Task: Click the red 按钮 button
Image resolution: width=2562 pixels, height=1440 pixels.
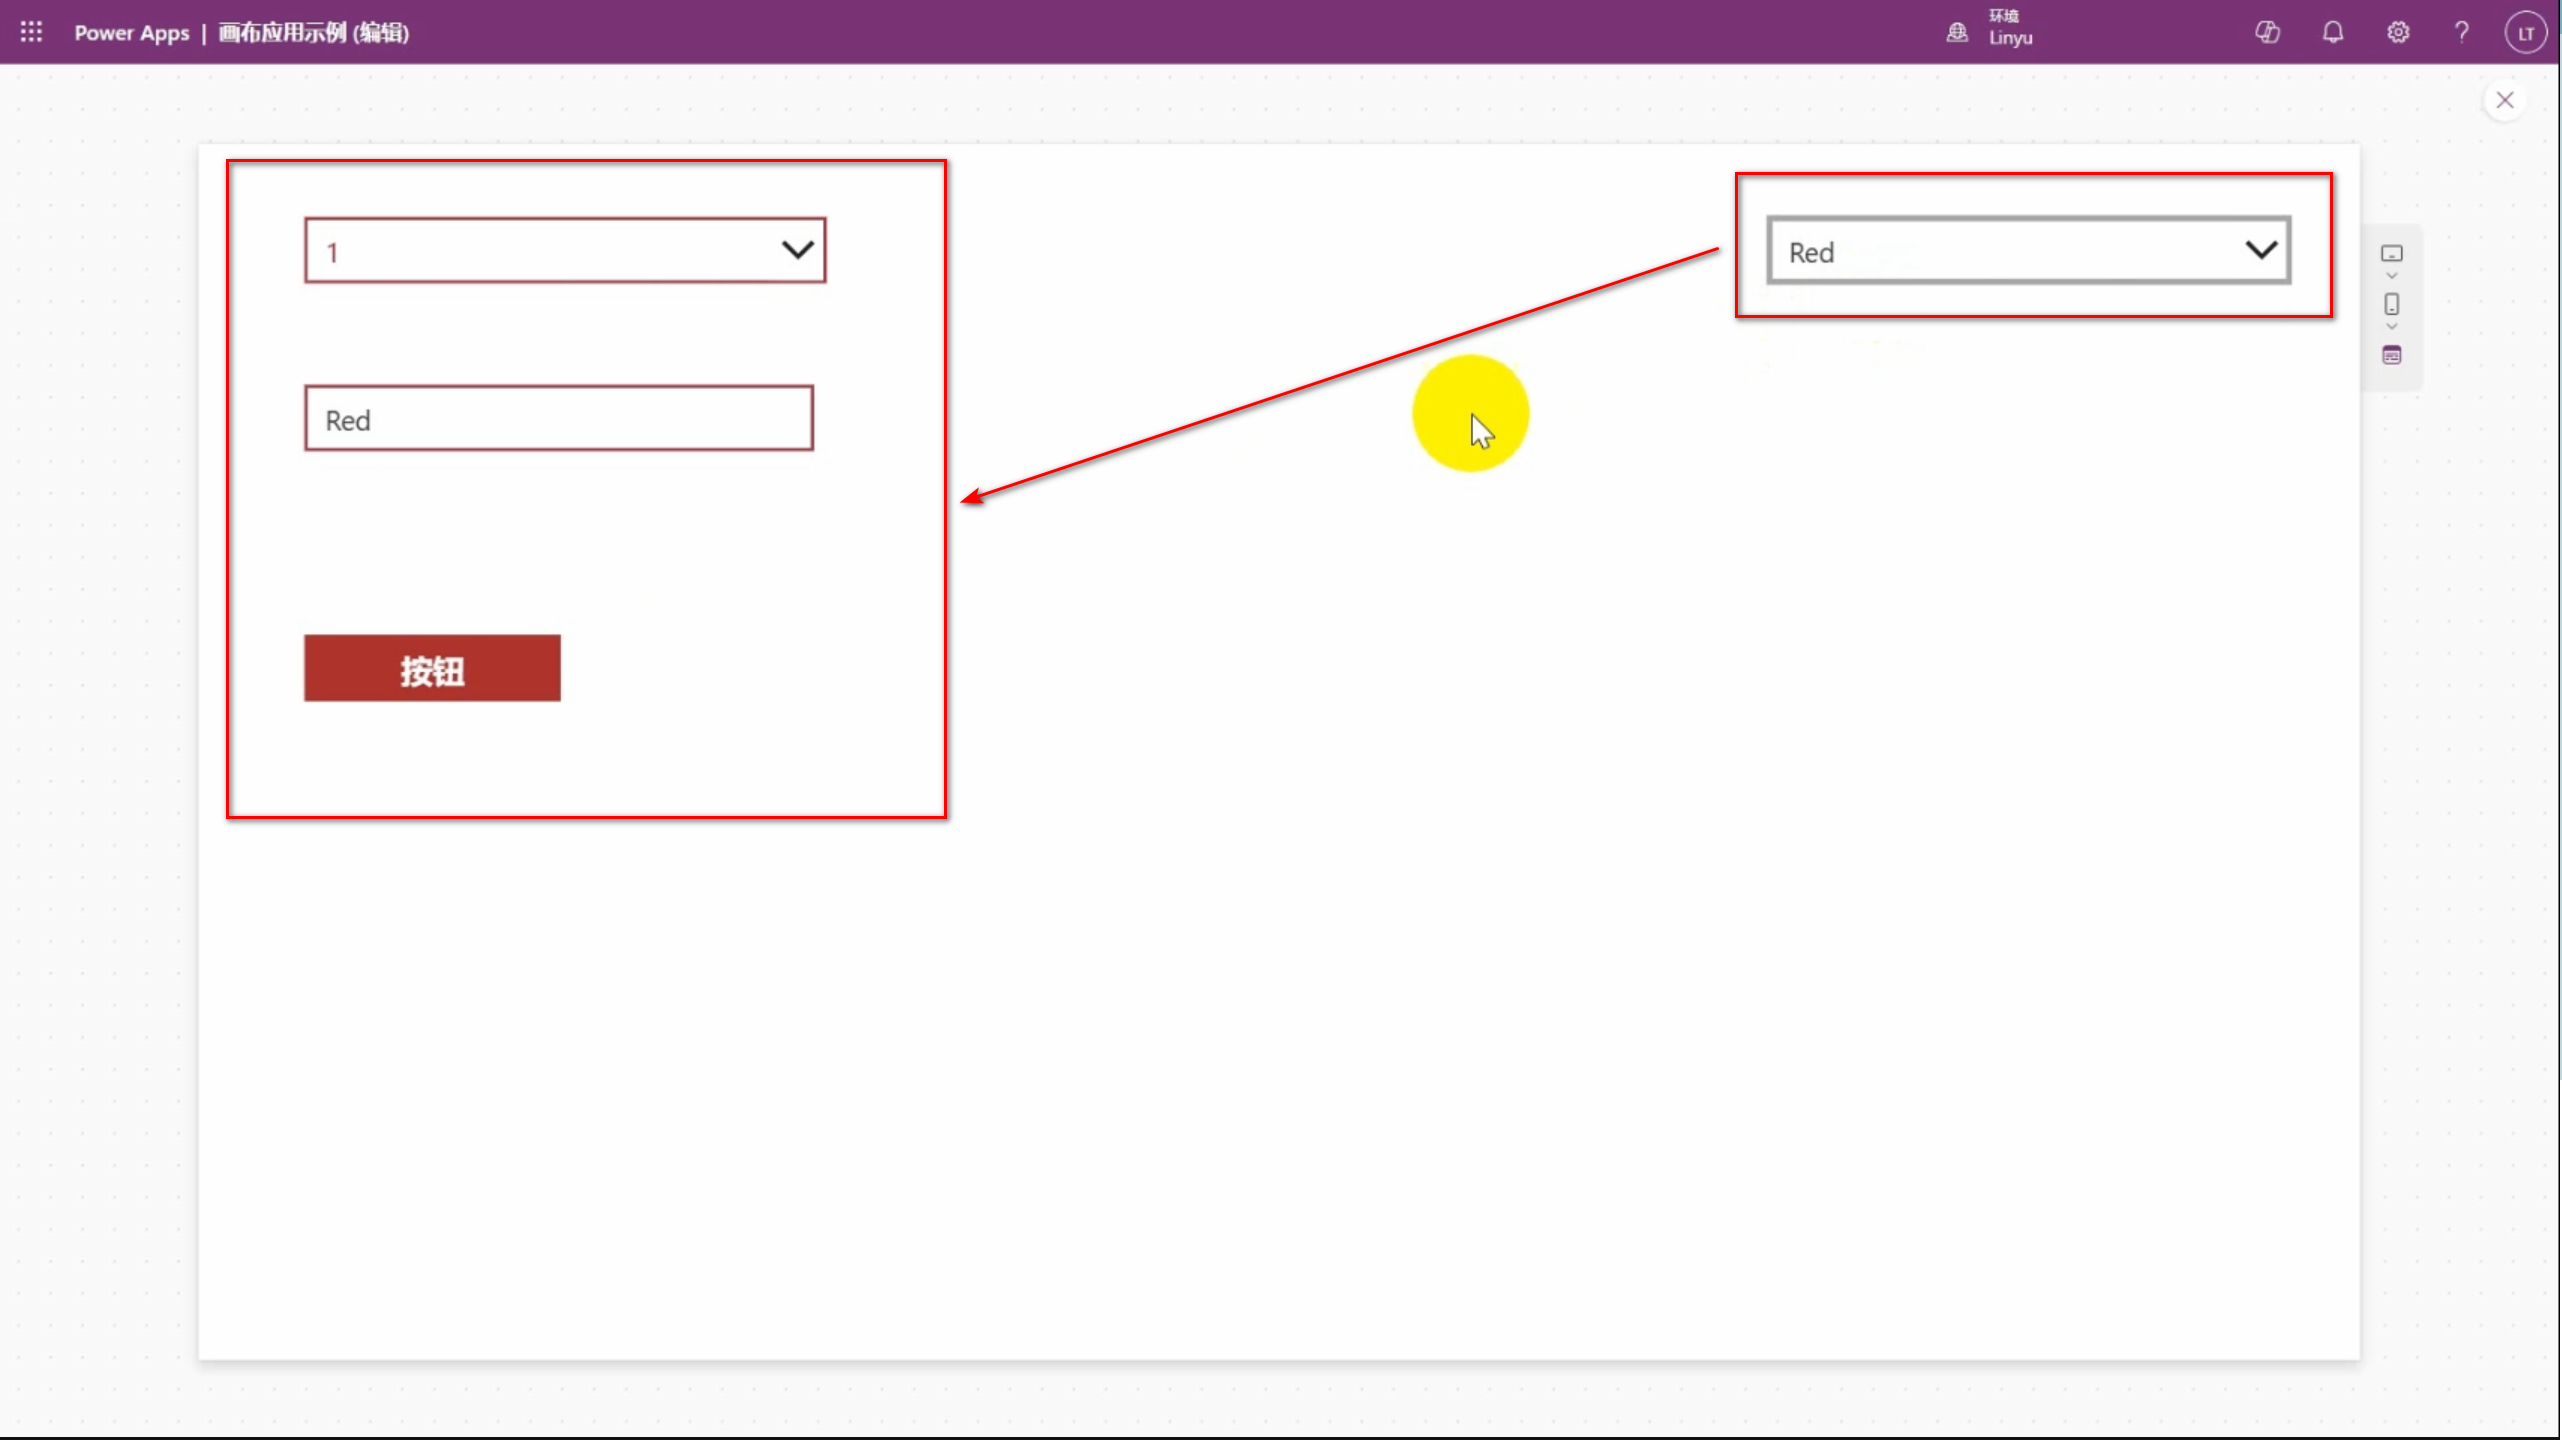Action: [432, 669]
